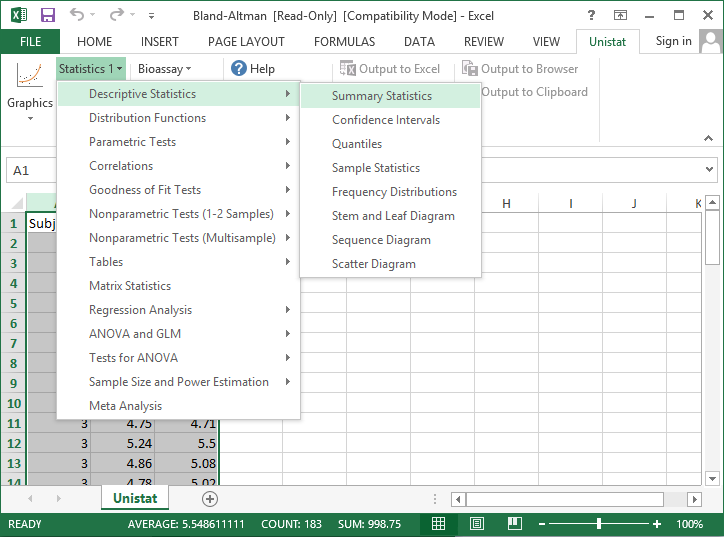The width and height of the screenshot is (724, 537).
Task: Collapse the ribbon with the arrow
Action: pos(708,138)
